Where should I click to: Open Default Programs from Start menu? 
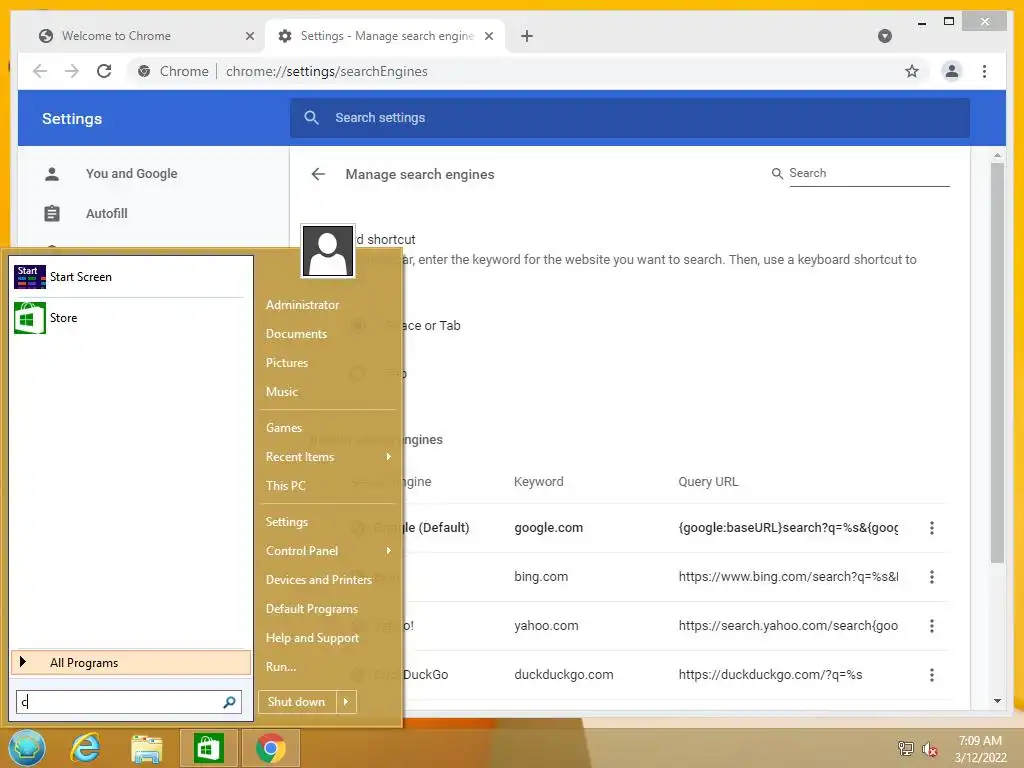click(x=312, y=609)
